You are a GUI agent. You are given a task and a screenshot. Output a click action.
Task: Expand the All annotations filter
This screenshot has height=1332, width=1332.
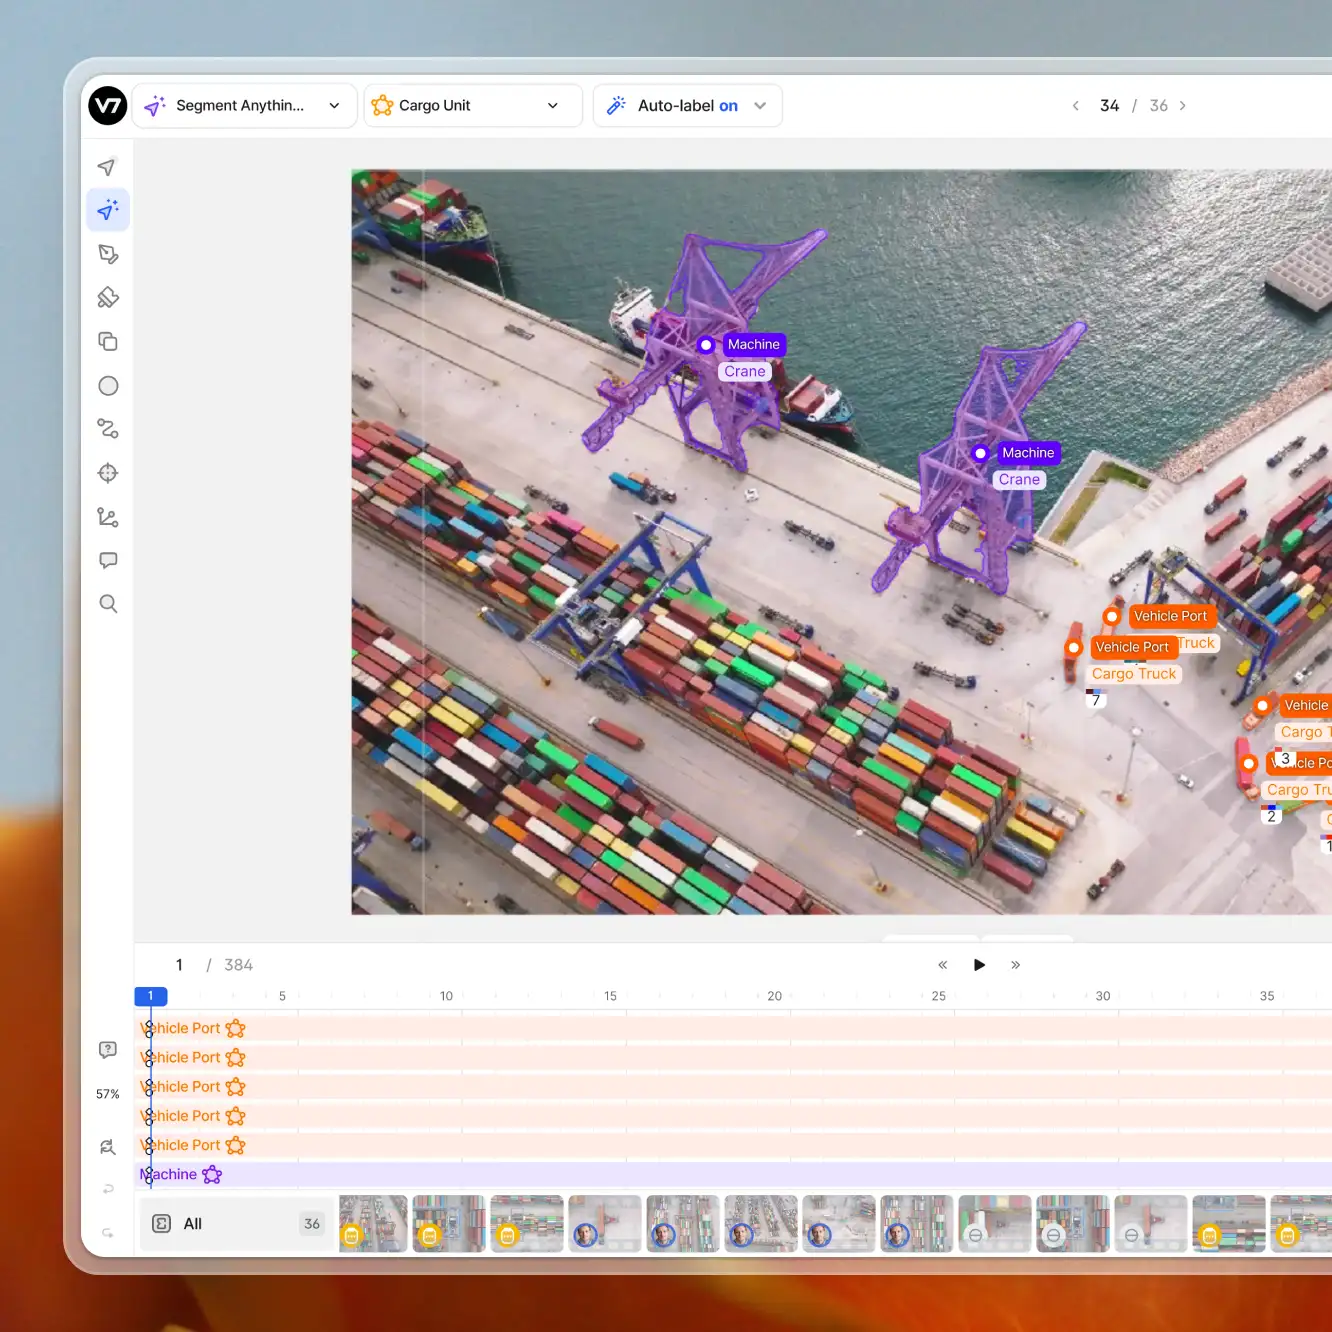235,1223
